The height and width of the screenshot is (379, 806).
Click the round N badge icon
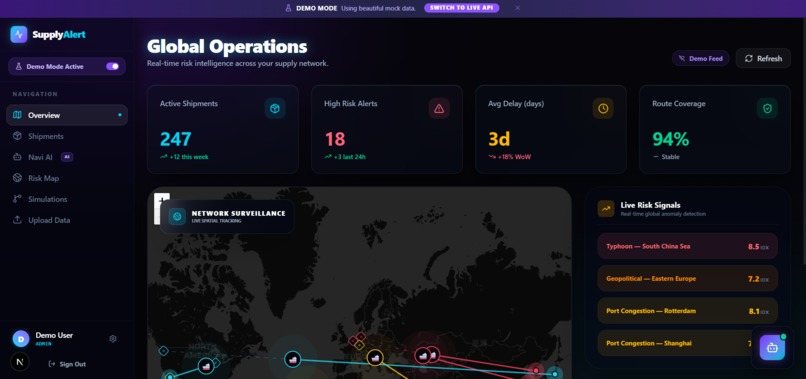coord(20,362)
